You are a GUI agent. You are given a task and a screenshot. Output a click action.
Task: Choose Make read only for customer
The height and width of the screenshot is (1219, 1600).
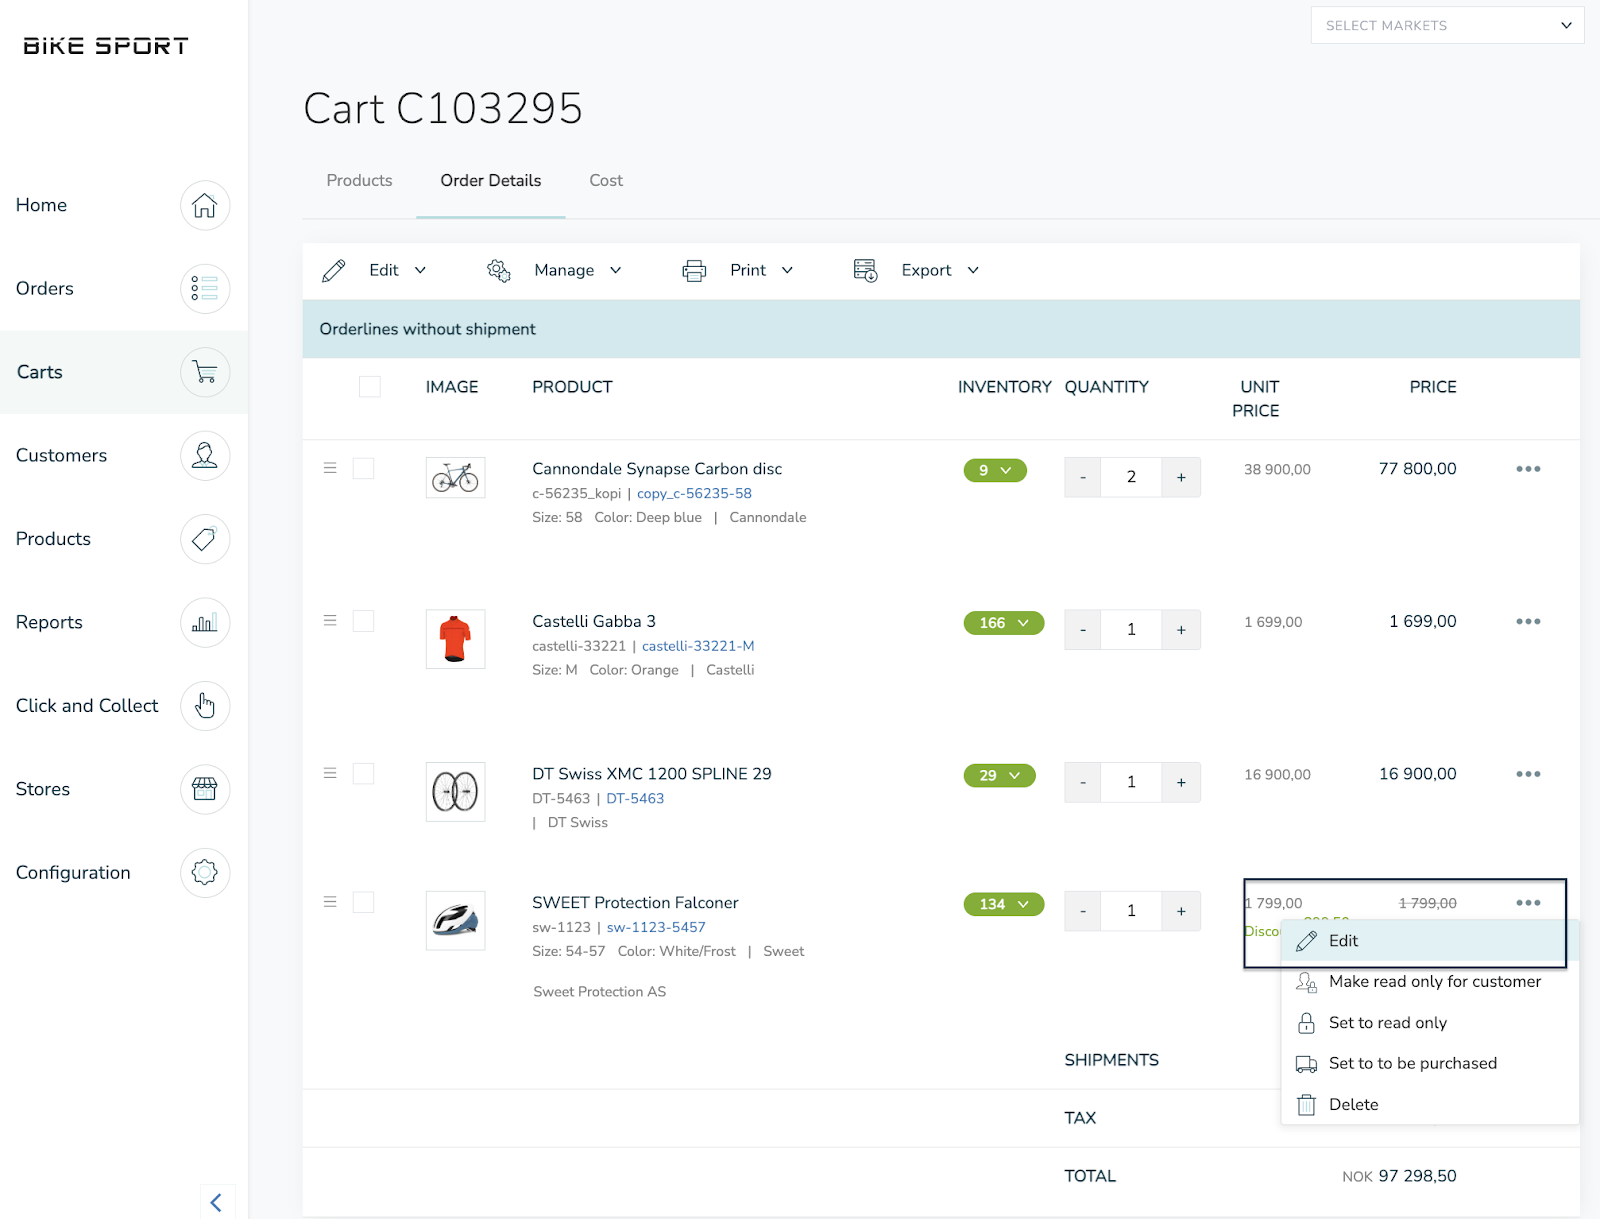pyautogui.click(x=1430, y=982)
